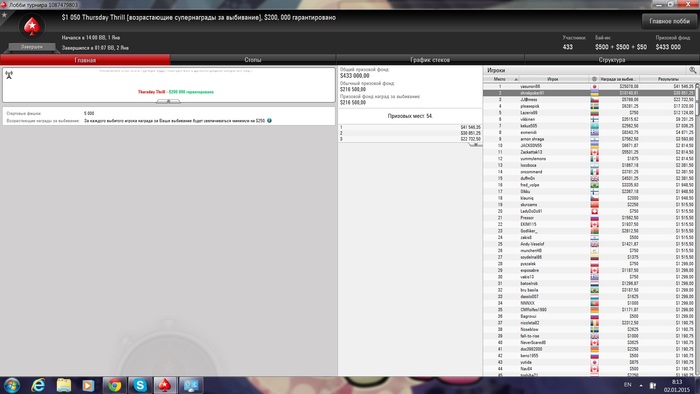The width and height of the screenshot is (700, 394).
Task: Sort by the Игрок column header
Action: coord(553,79)
